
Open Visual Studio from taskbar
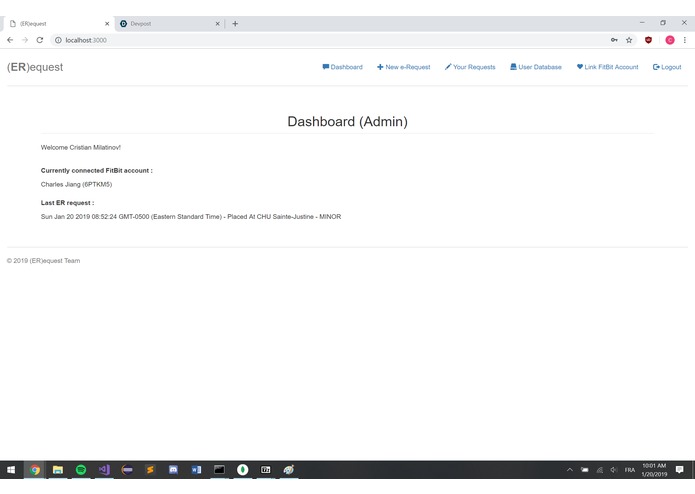104,470
